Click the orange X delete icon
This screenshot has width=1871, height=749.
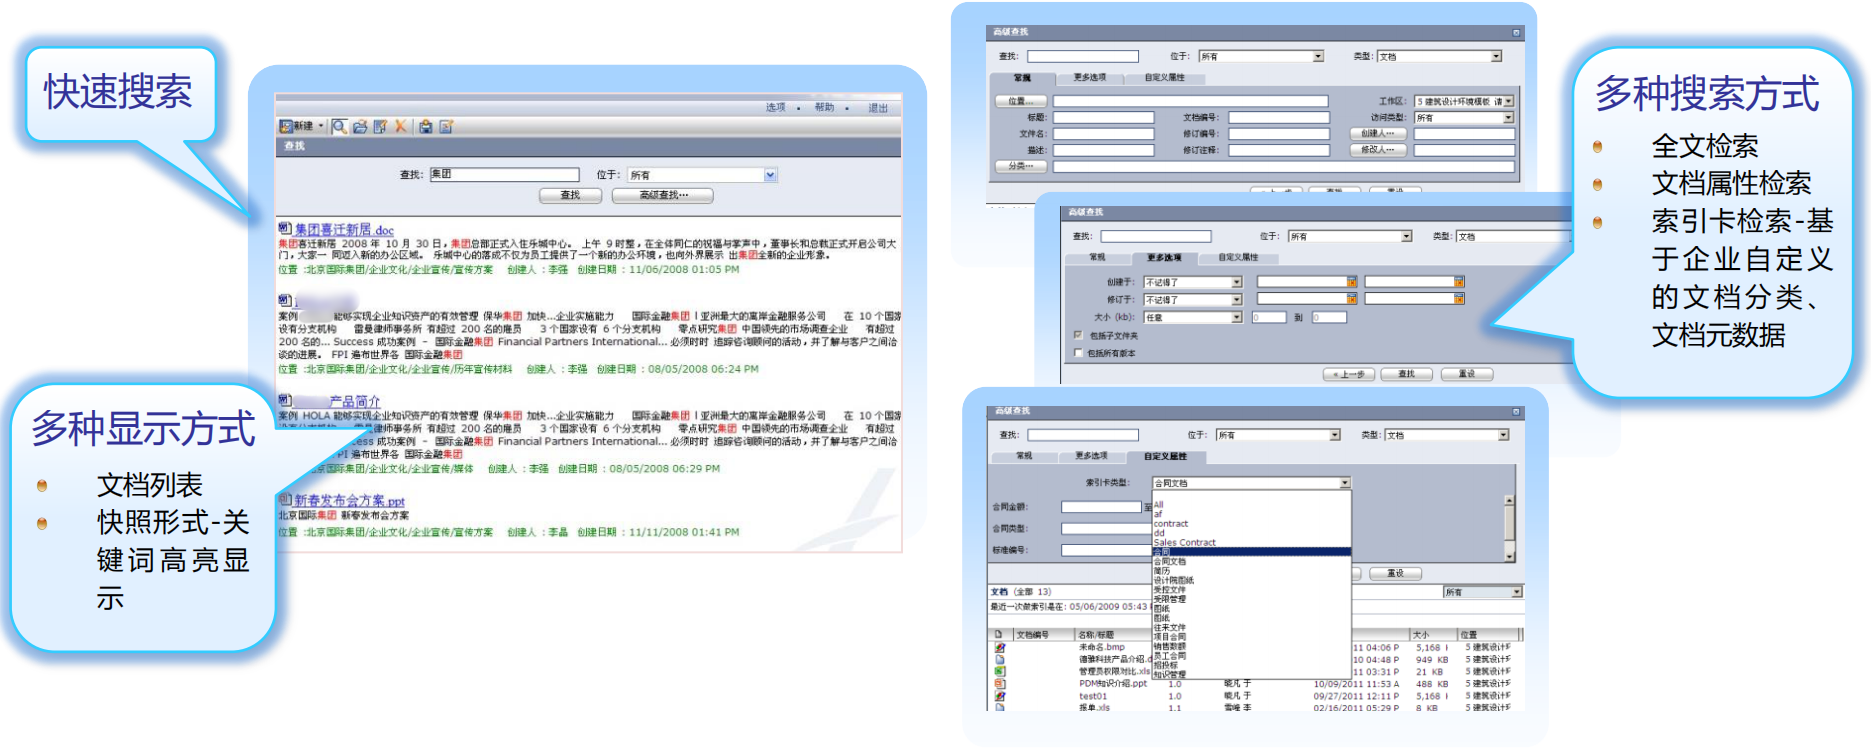click(400, 126)
